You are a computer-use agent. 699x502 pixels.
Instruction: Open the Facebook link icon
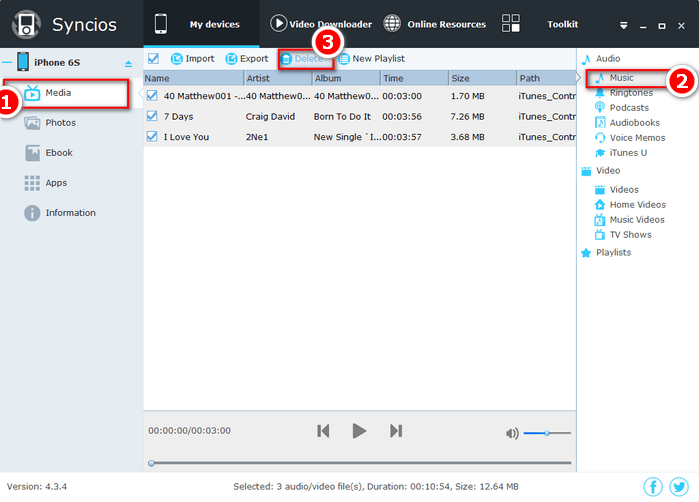coord(653,487)
